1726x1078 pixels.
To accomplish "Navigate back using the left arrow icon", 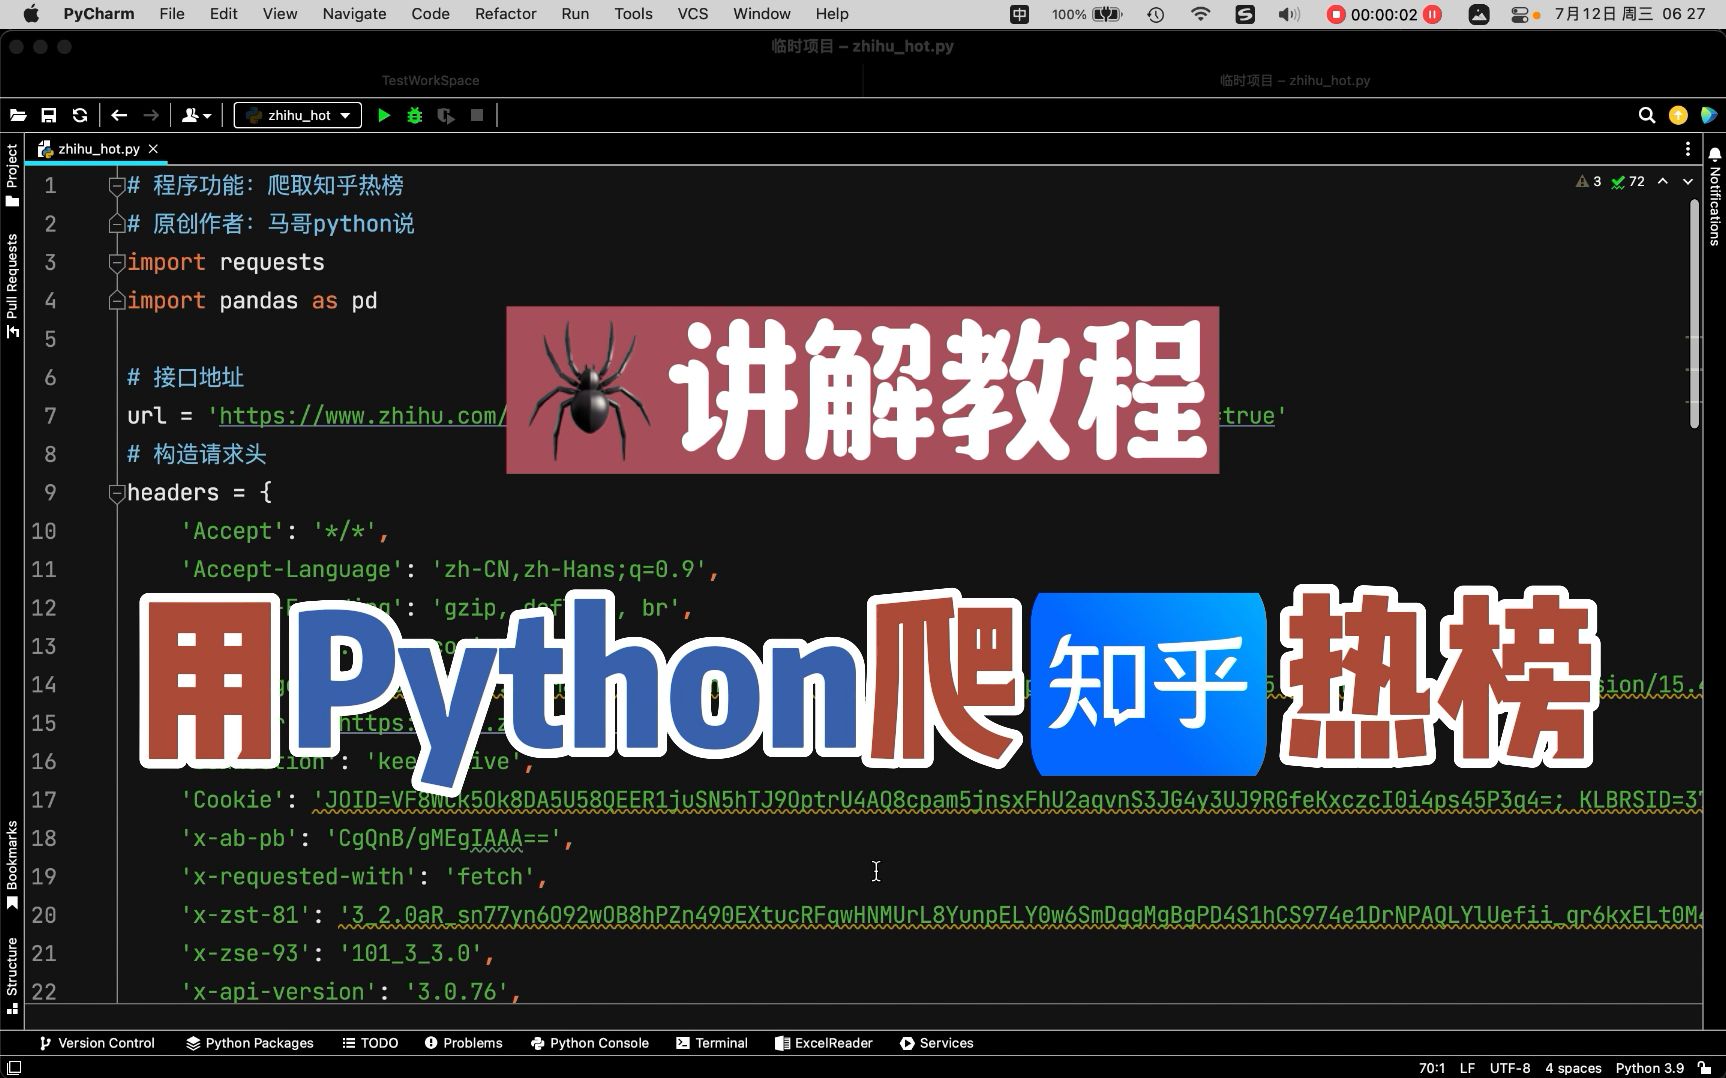I will (x=119, y=115).
